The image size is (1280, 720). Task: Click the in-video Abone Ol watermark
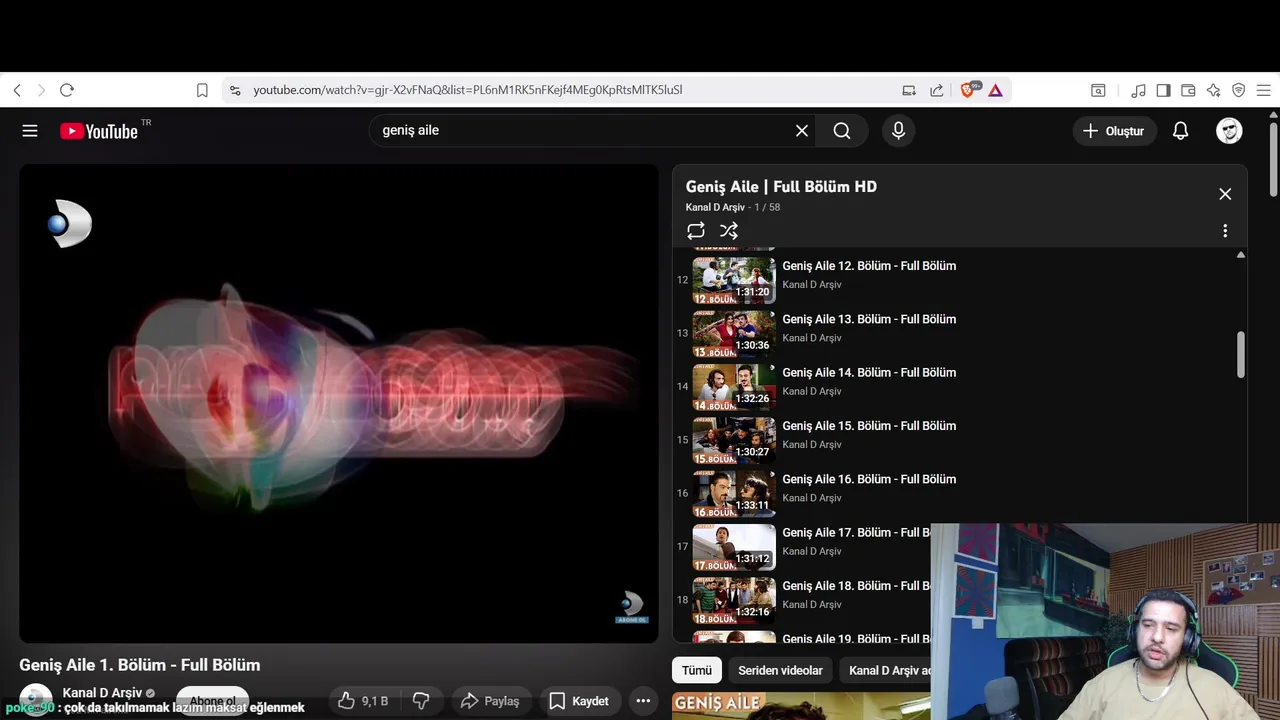(631, 607)
